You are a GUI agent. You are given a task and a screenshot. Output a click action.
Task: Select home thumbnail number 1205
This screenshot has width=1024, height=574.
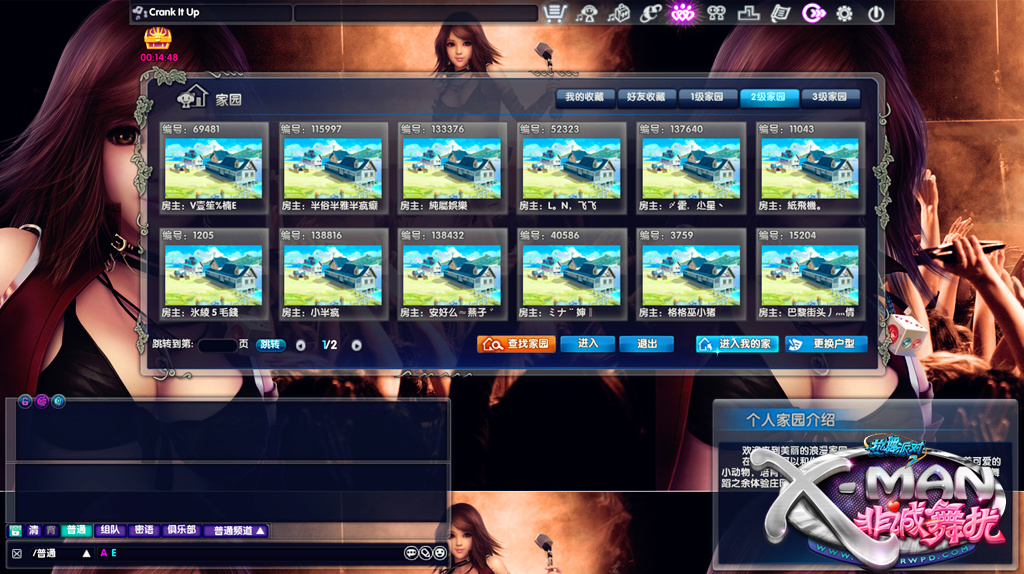214,274
